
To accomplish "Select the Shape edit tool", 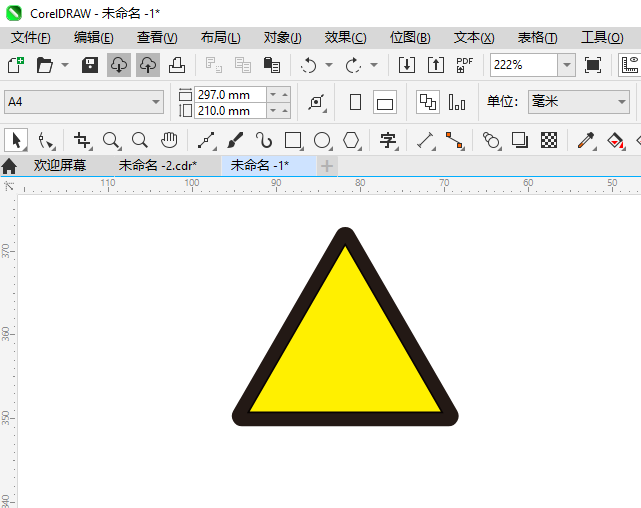I will [x=46, y=141].
